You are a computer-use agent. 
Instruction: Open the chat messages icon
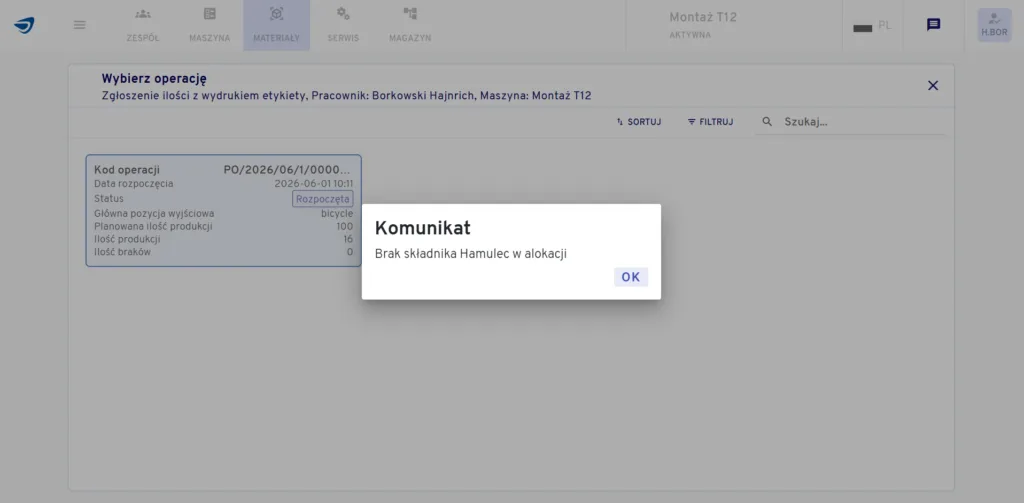pyautogui.click(x=934, y=25)
